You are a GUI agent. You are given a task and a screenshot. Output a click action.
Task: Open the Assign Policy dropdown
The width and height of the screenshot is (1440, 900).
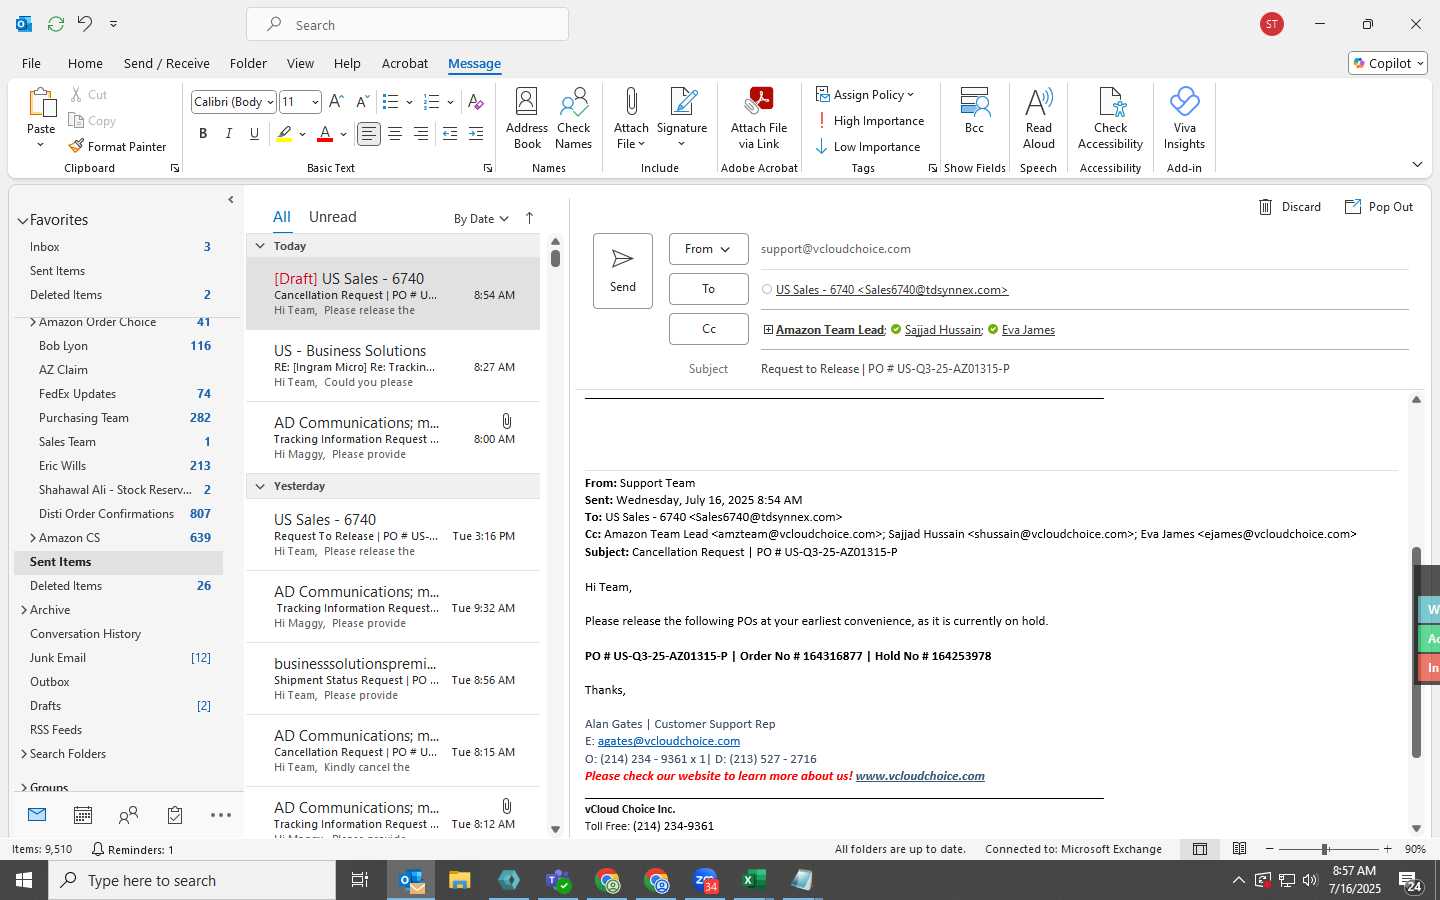click(865, 95)
